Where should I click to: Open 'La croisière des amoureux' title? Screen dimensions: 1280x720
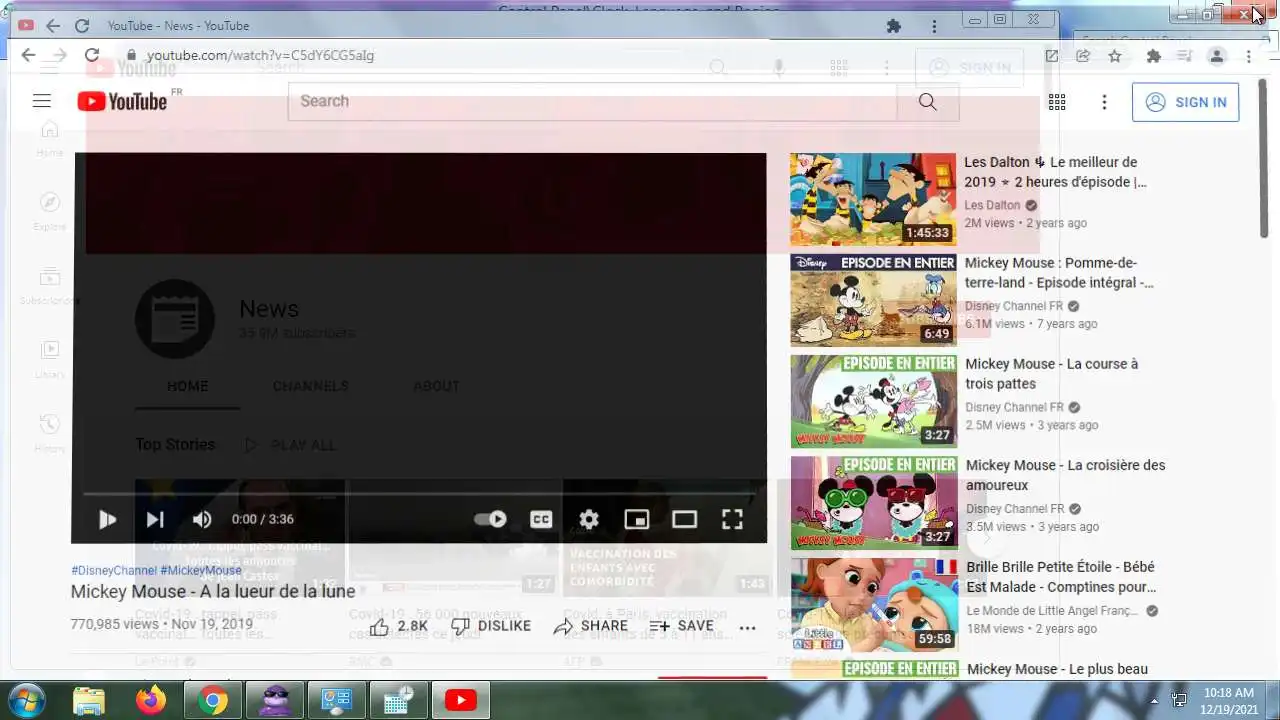click(1065, 475)
